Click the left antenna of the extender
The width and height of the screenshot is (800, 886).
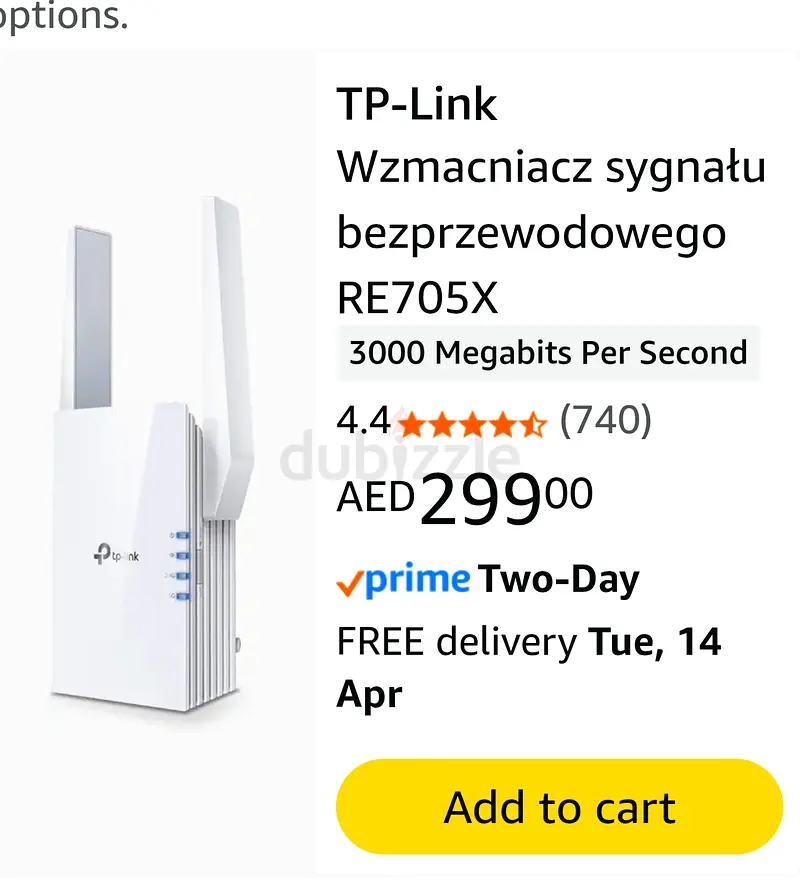92,318
